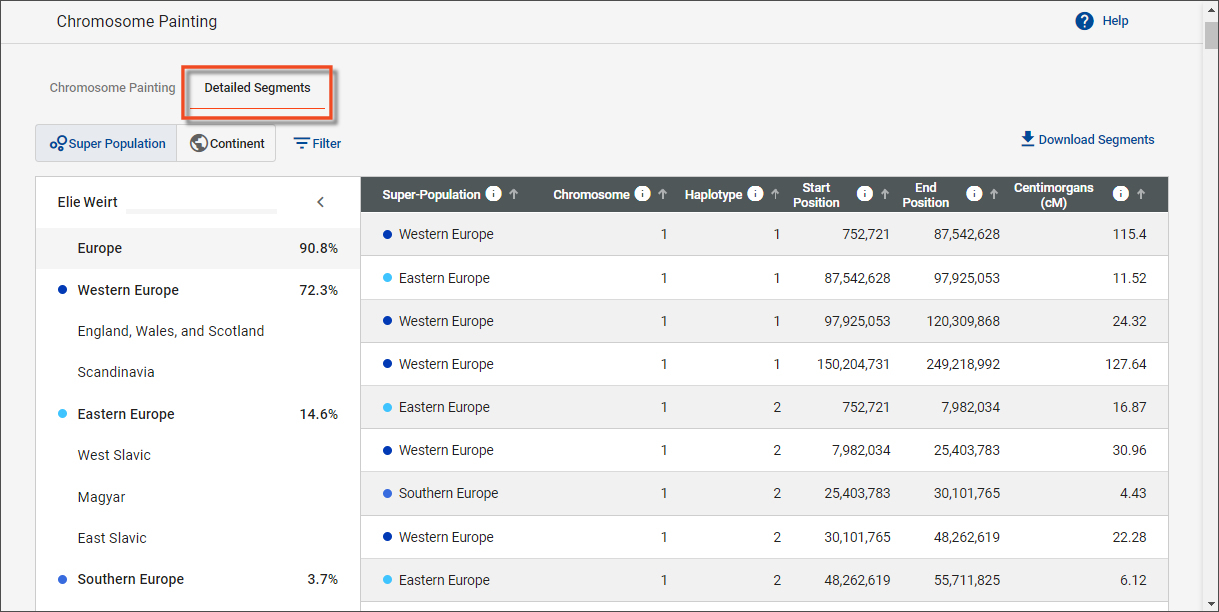The height and width of the screenshot is (612, 1219).
Task: Sort the Chromosome column with arrow
Action: tap(662, 194)
